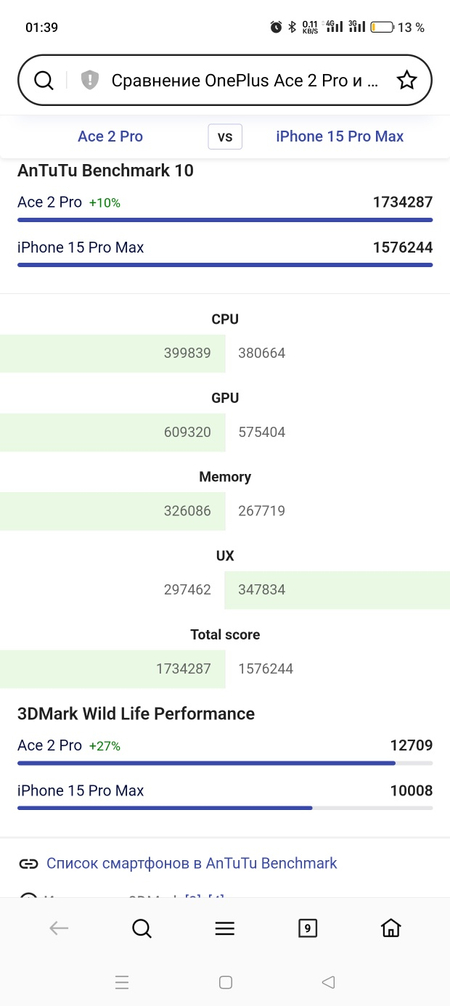Tap the chain link icon
The height and width of the screenshot is (1006, 450).
click(x=28, y=864)
